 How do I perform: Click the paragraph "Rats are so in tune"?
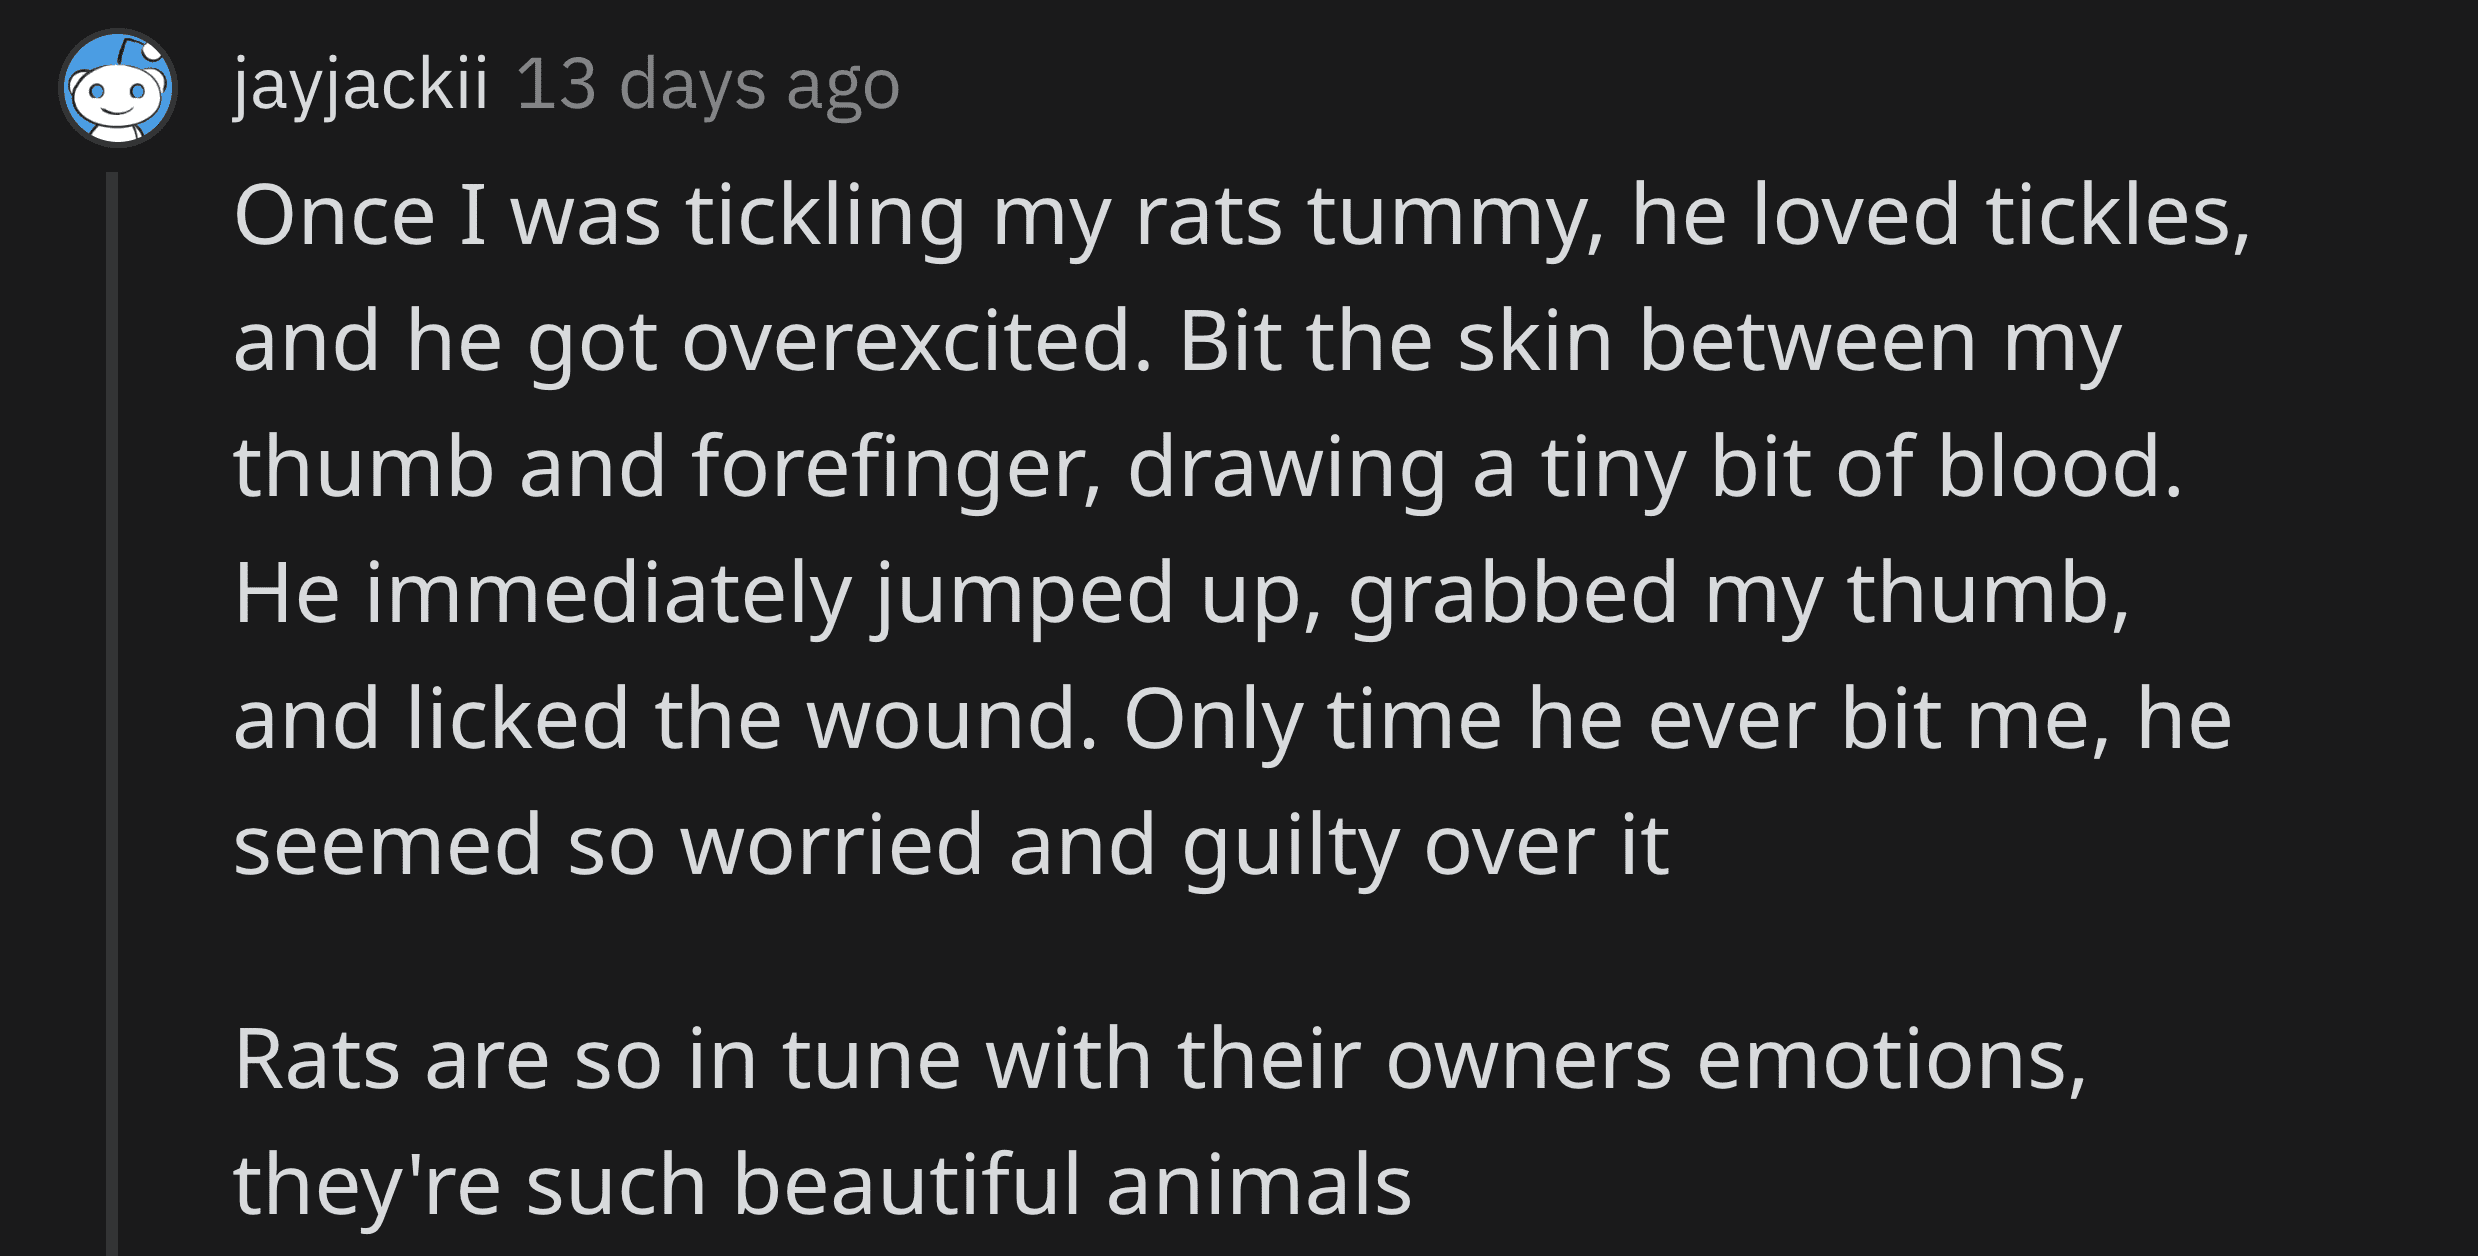click(1160, 1121)
